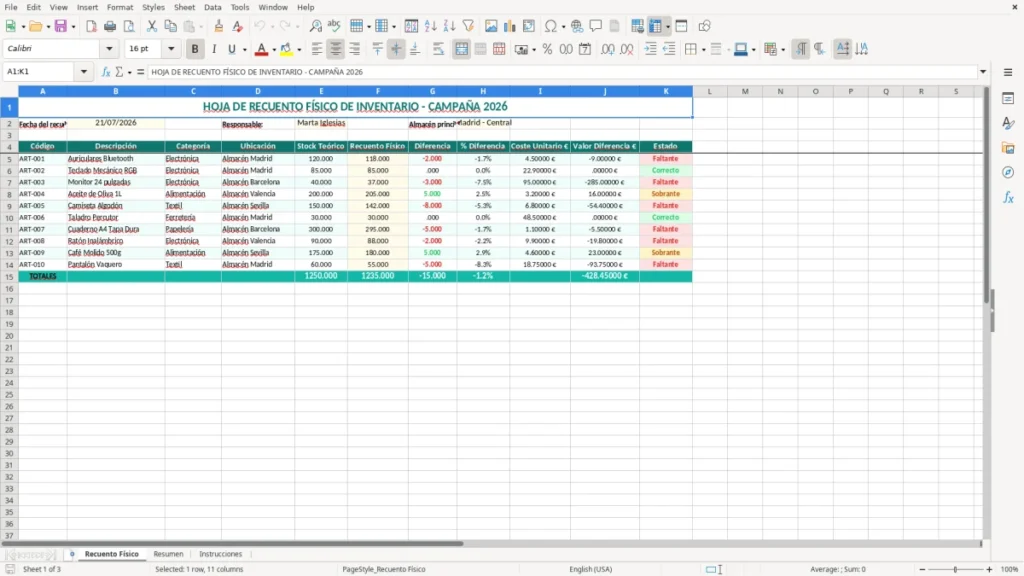Click the zoom out minus button
The image size is (1024, 576).
922,569
